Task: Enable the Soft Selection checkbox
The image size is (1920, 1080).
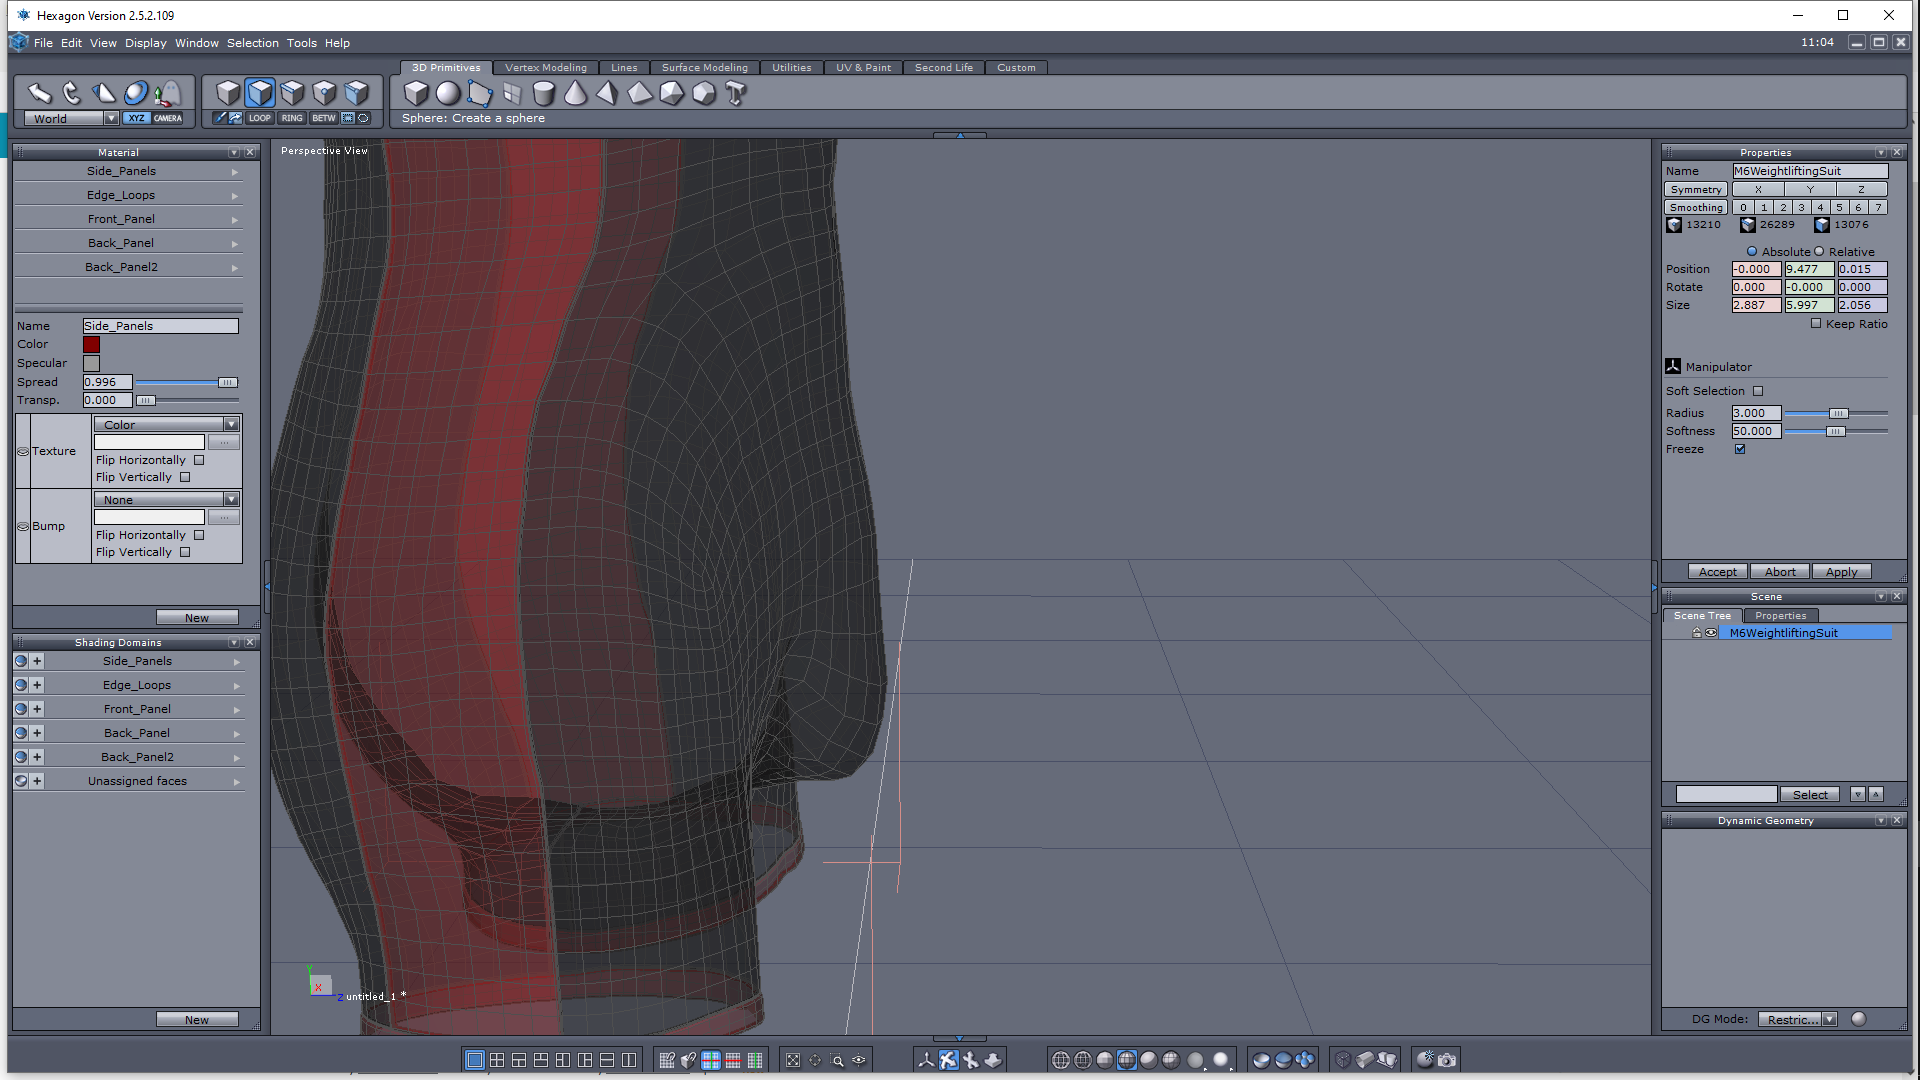Action: pos(1758,391)
